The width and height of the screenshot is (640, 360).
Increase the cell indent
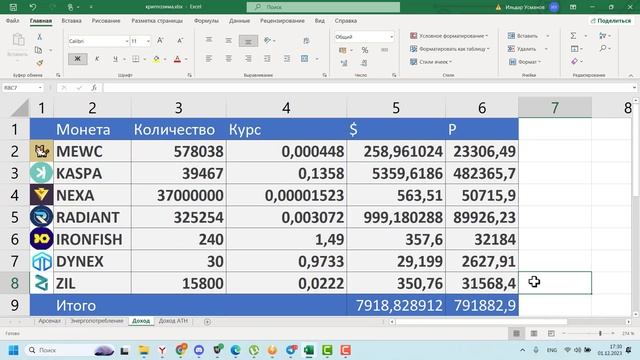[287, 59]
